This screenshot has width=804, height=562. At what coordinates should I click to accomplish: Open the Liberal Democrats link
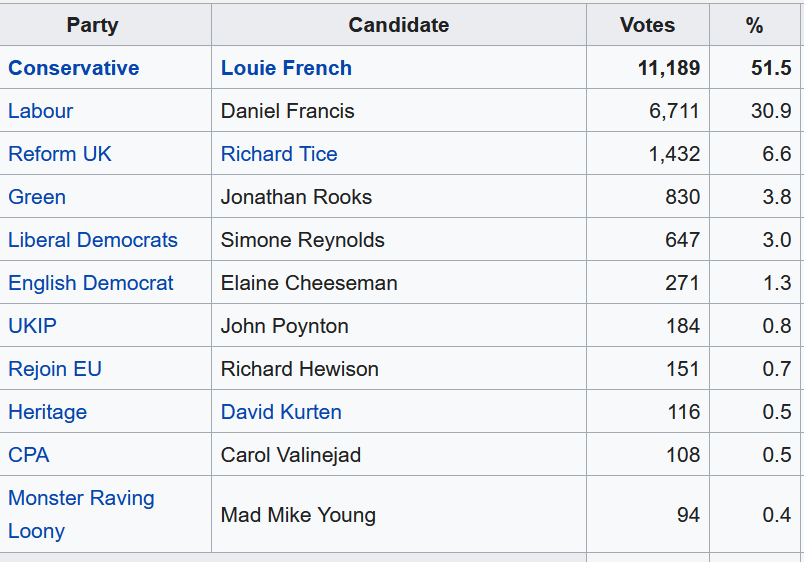pos(93,240)
